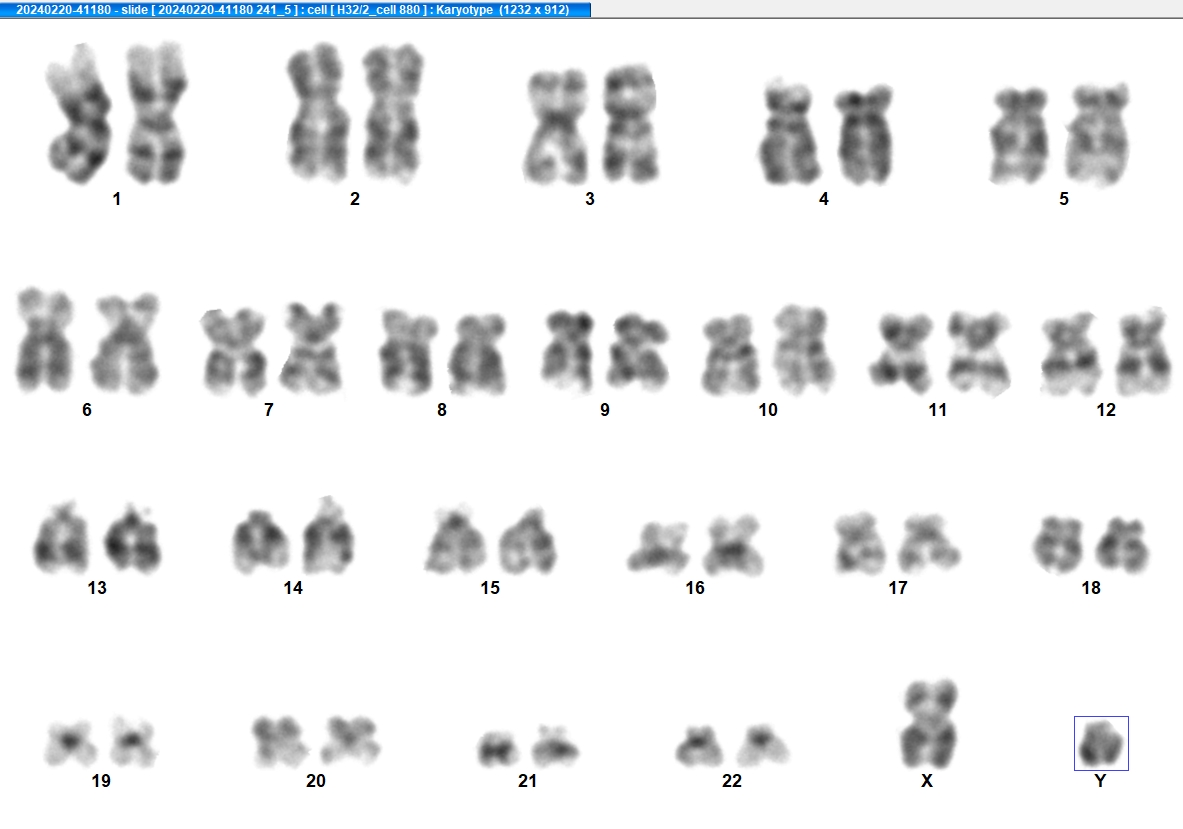Select the left chromosome 9 homolog

[x=568, y=351]
